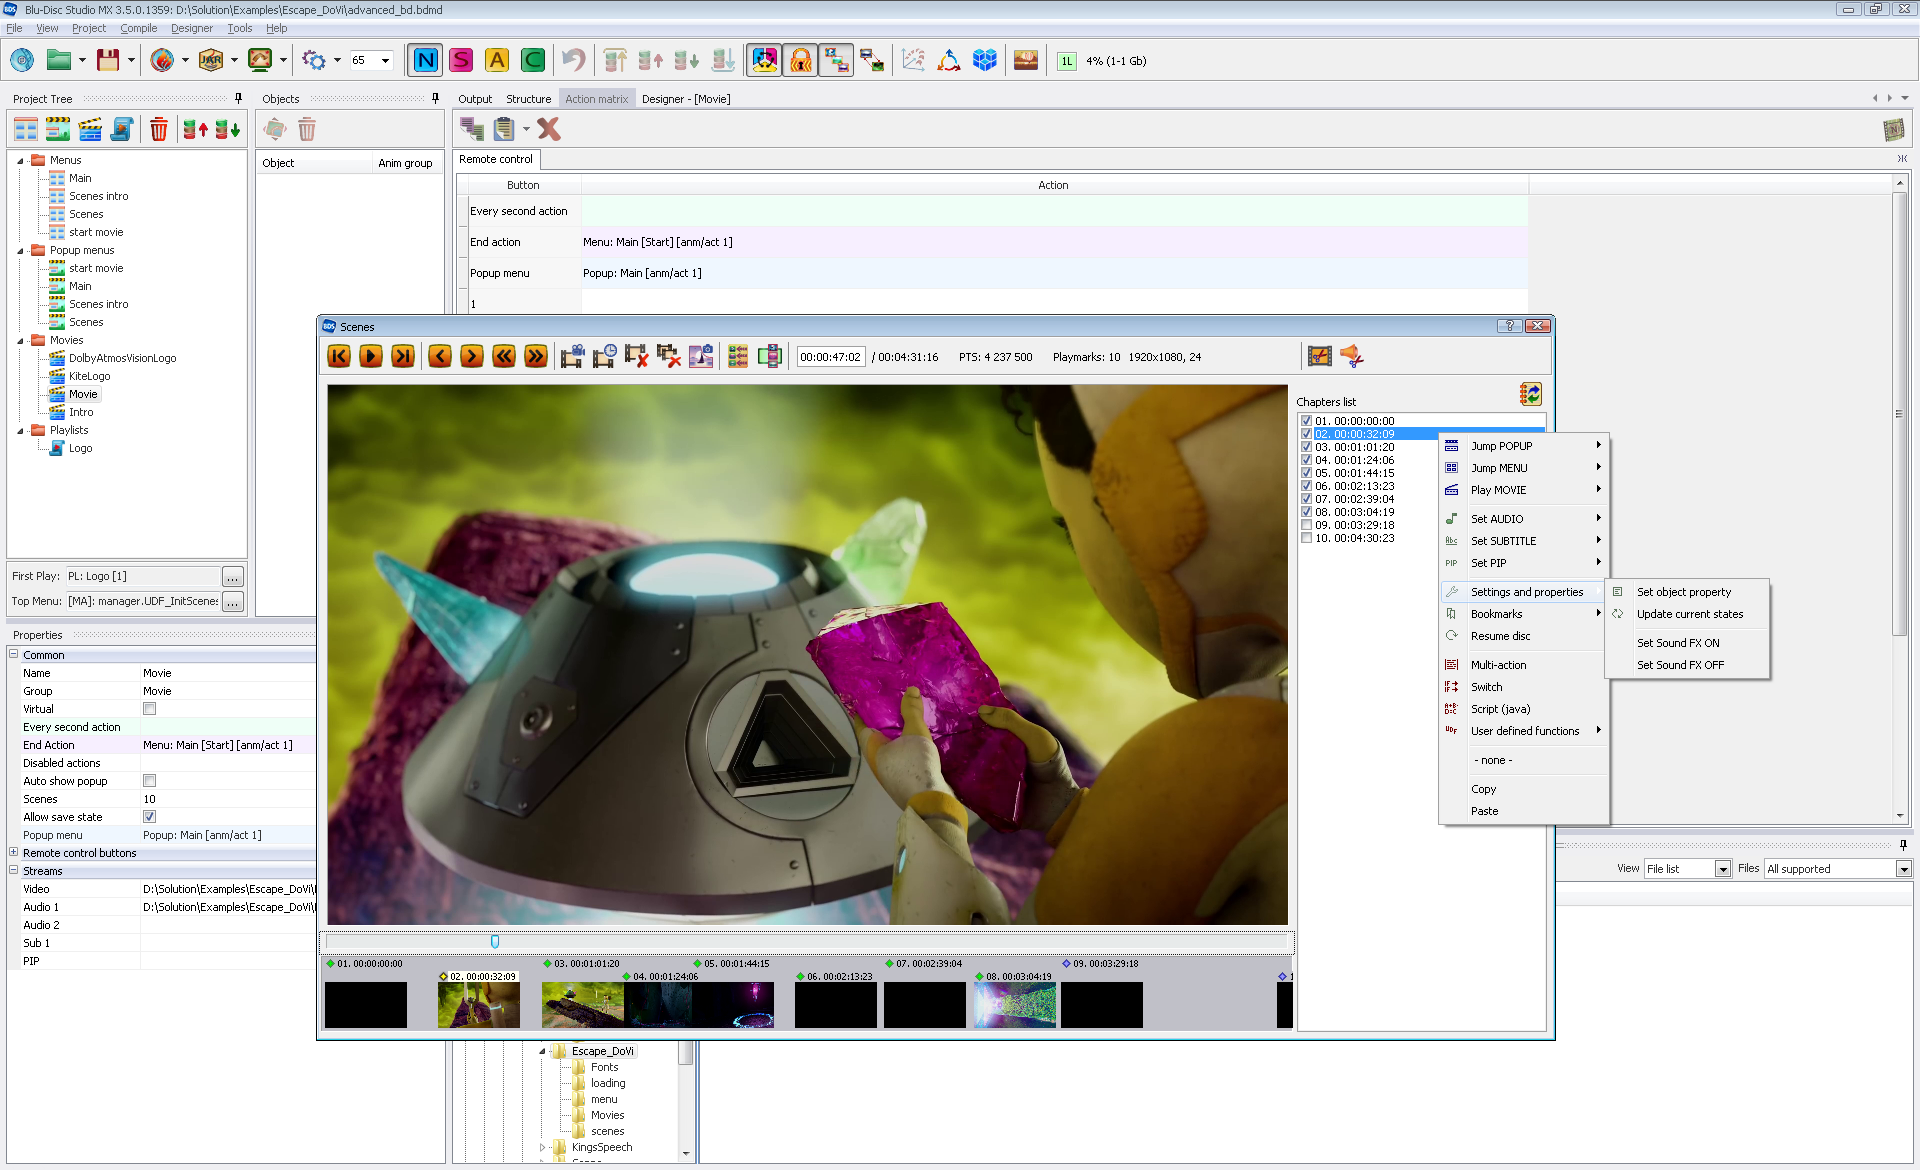The height and width of the screenshot is (1170, 1920).
Task: Click the First Play browse button
Action: 232,577
